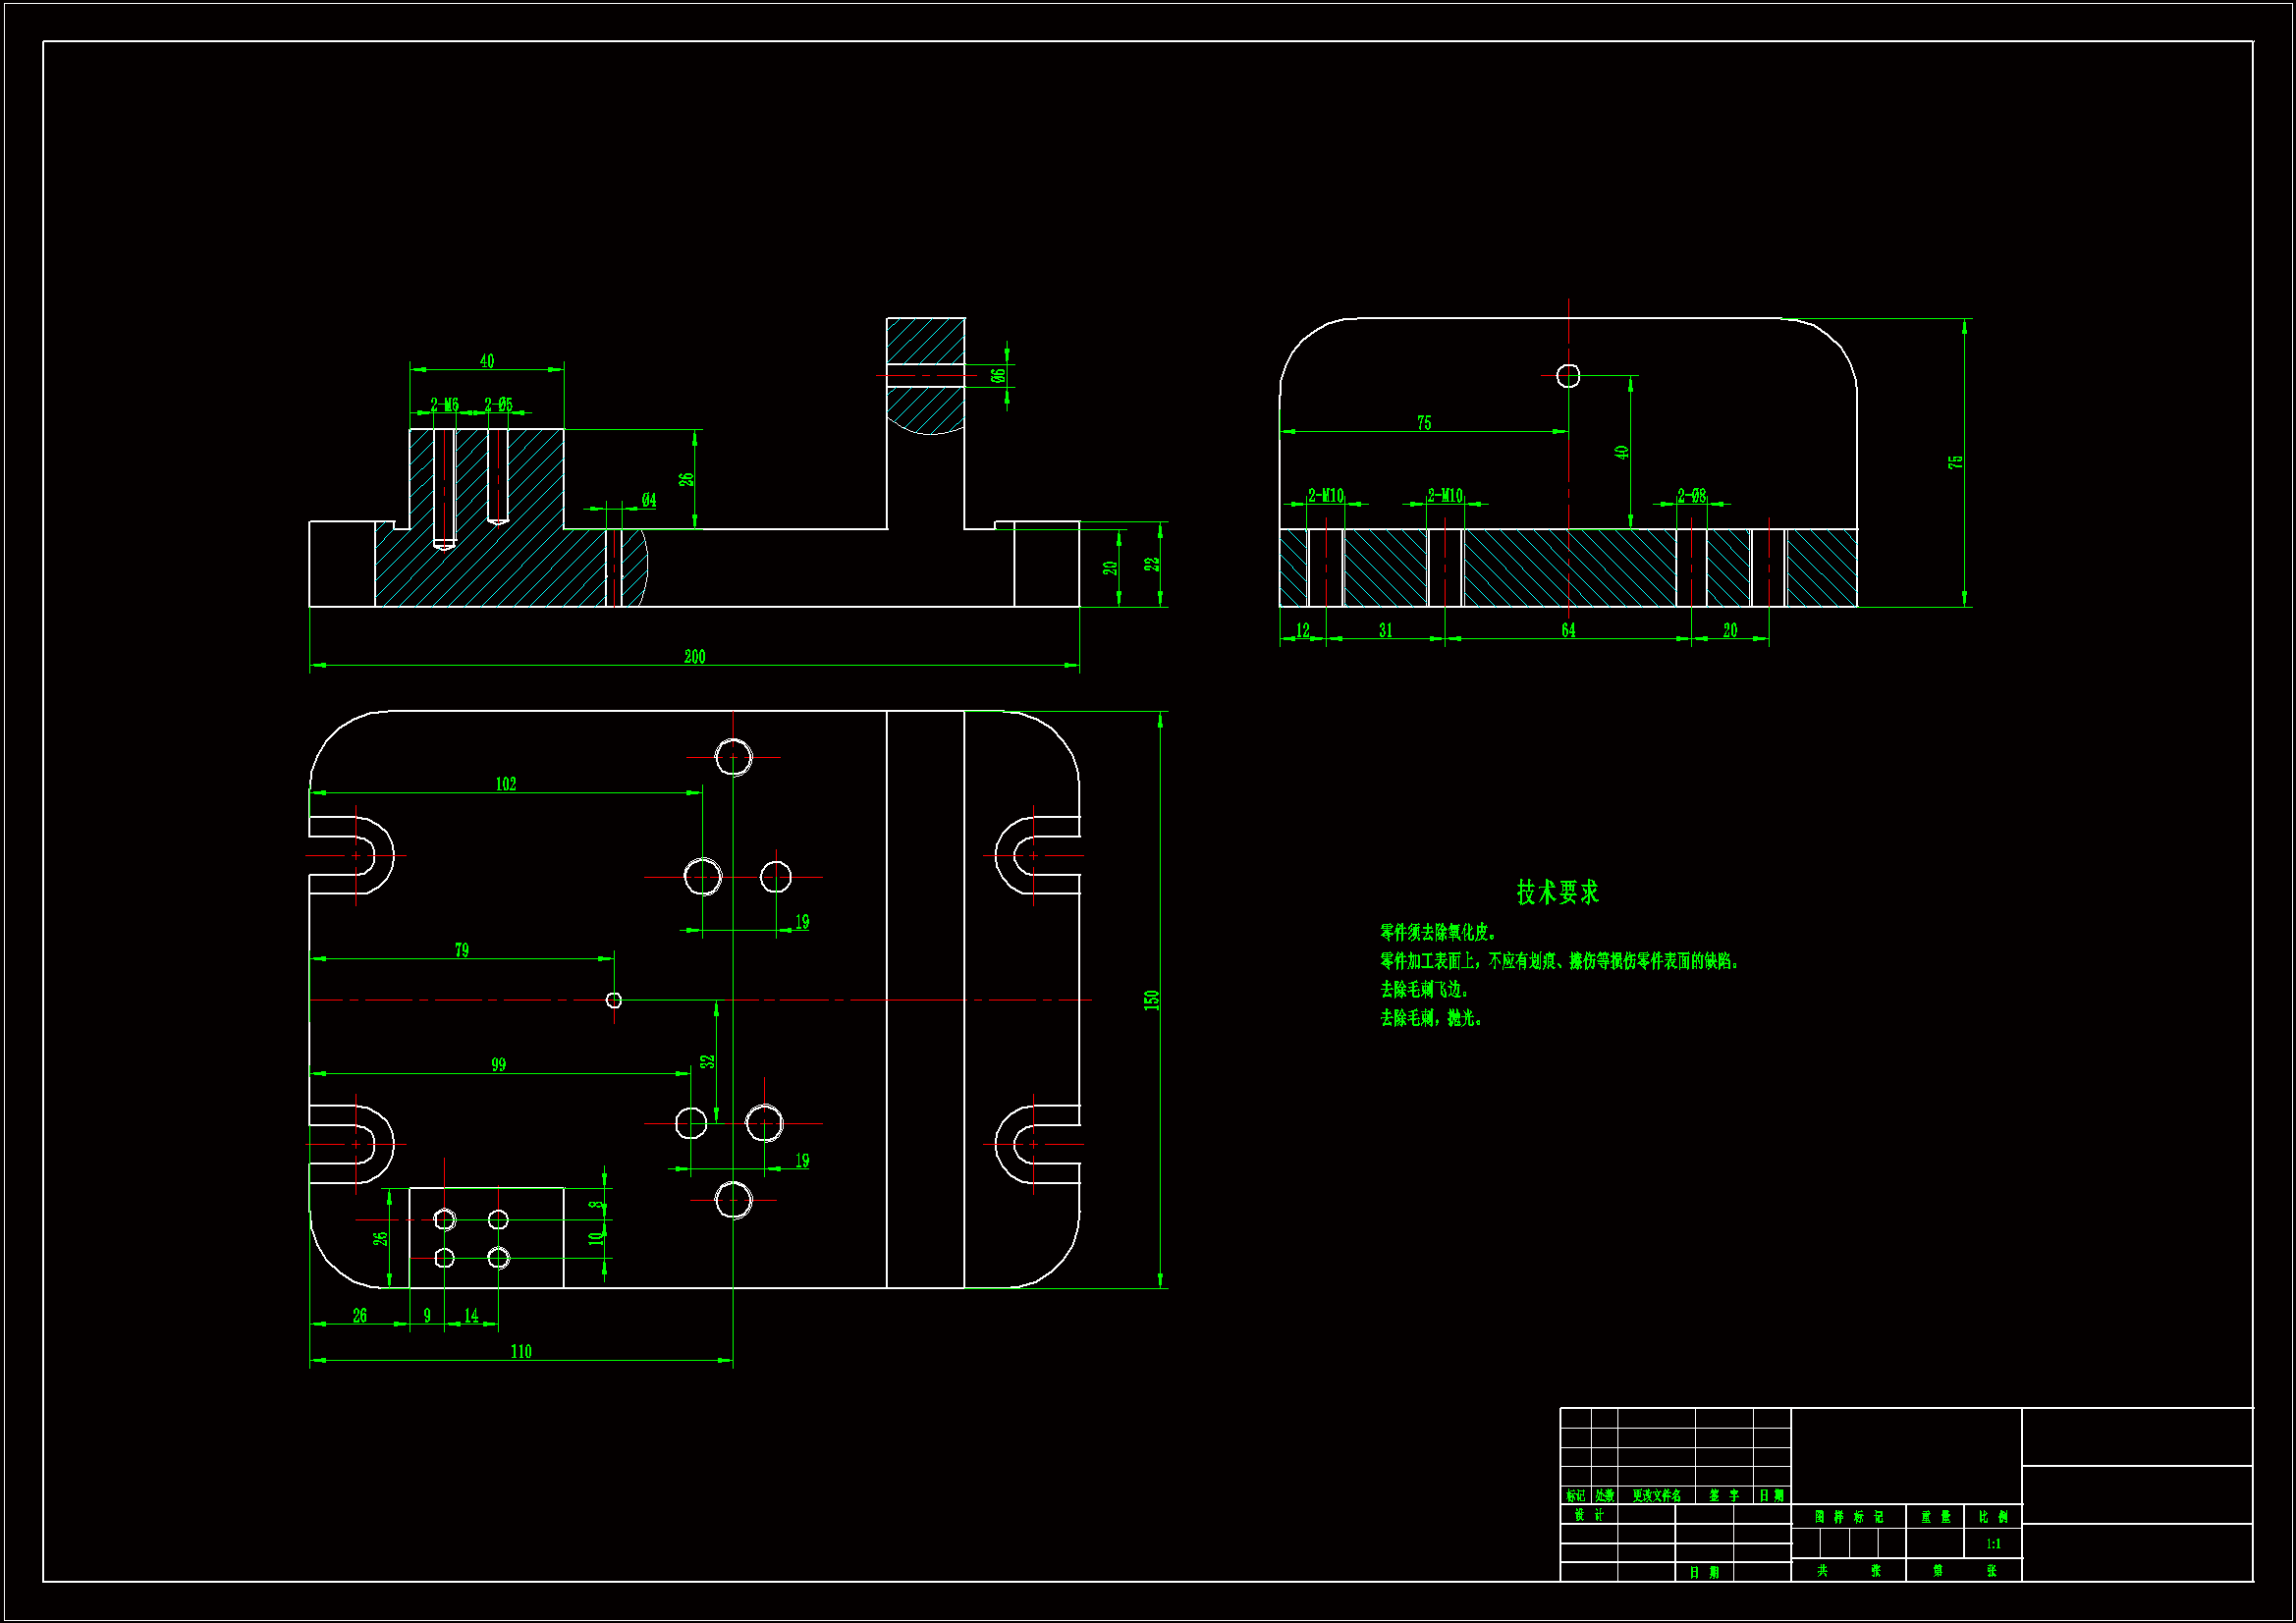Click the 2-Ø8 annotation in right view

(1691, 496)
